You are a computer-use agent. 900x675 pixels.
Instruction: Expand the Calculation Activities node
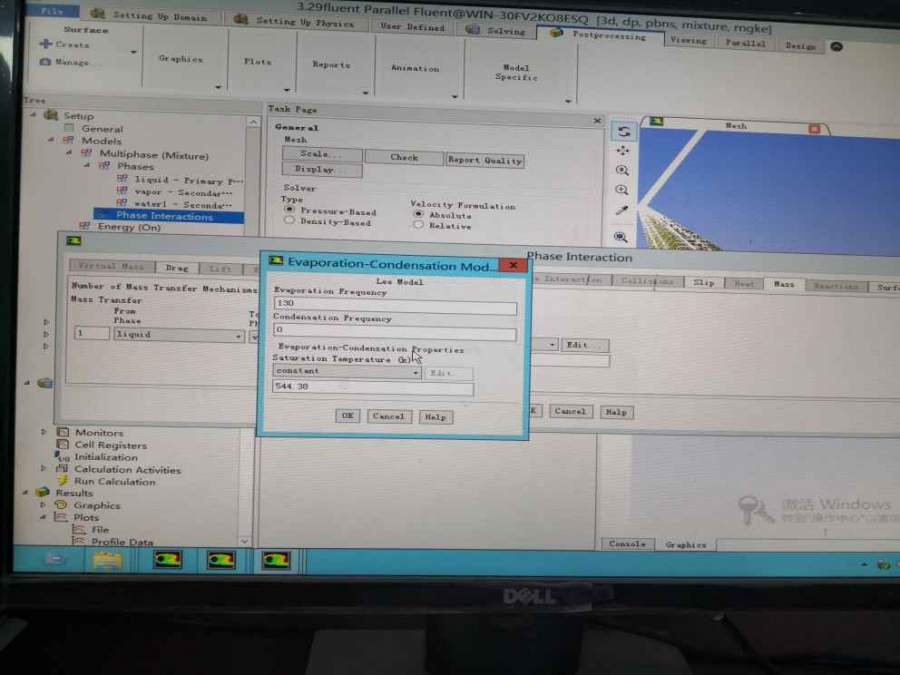point(44,468)
